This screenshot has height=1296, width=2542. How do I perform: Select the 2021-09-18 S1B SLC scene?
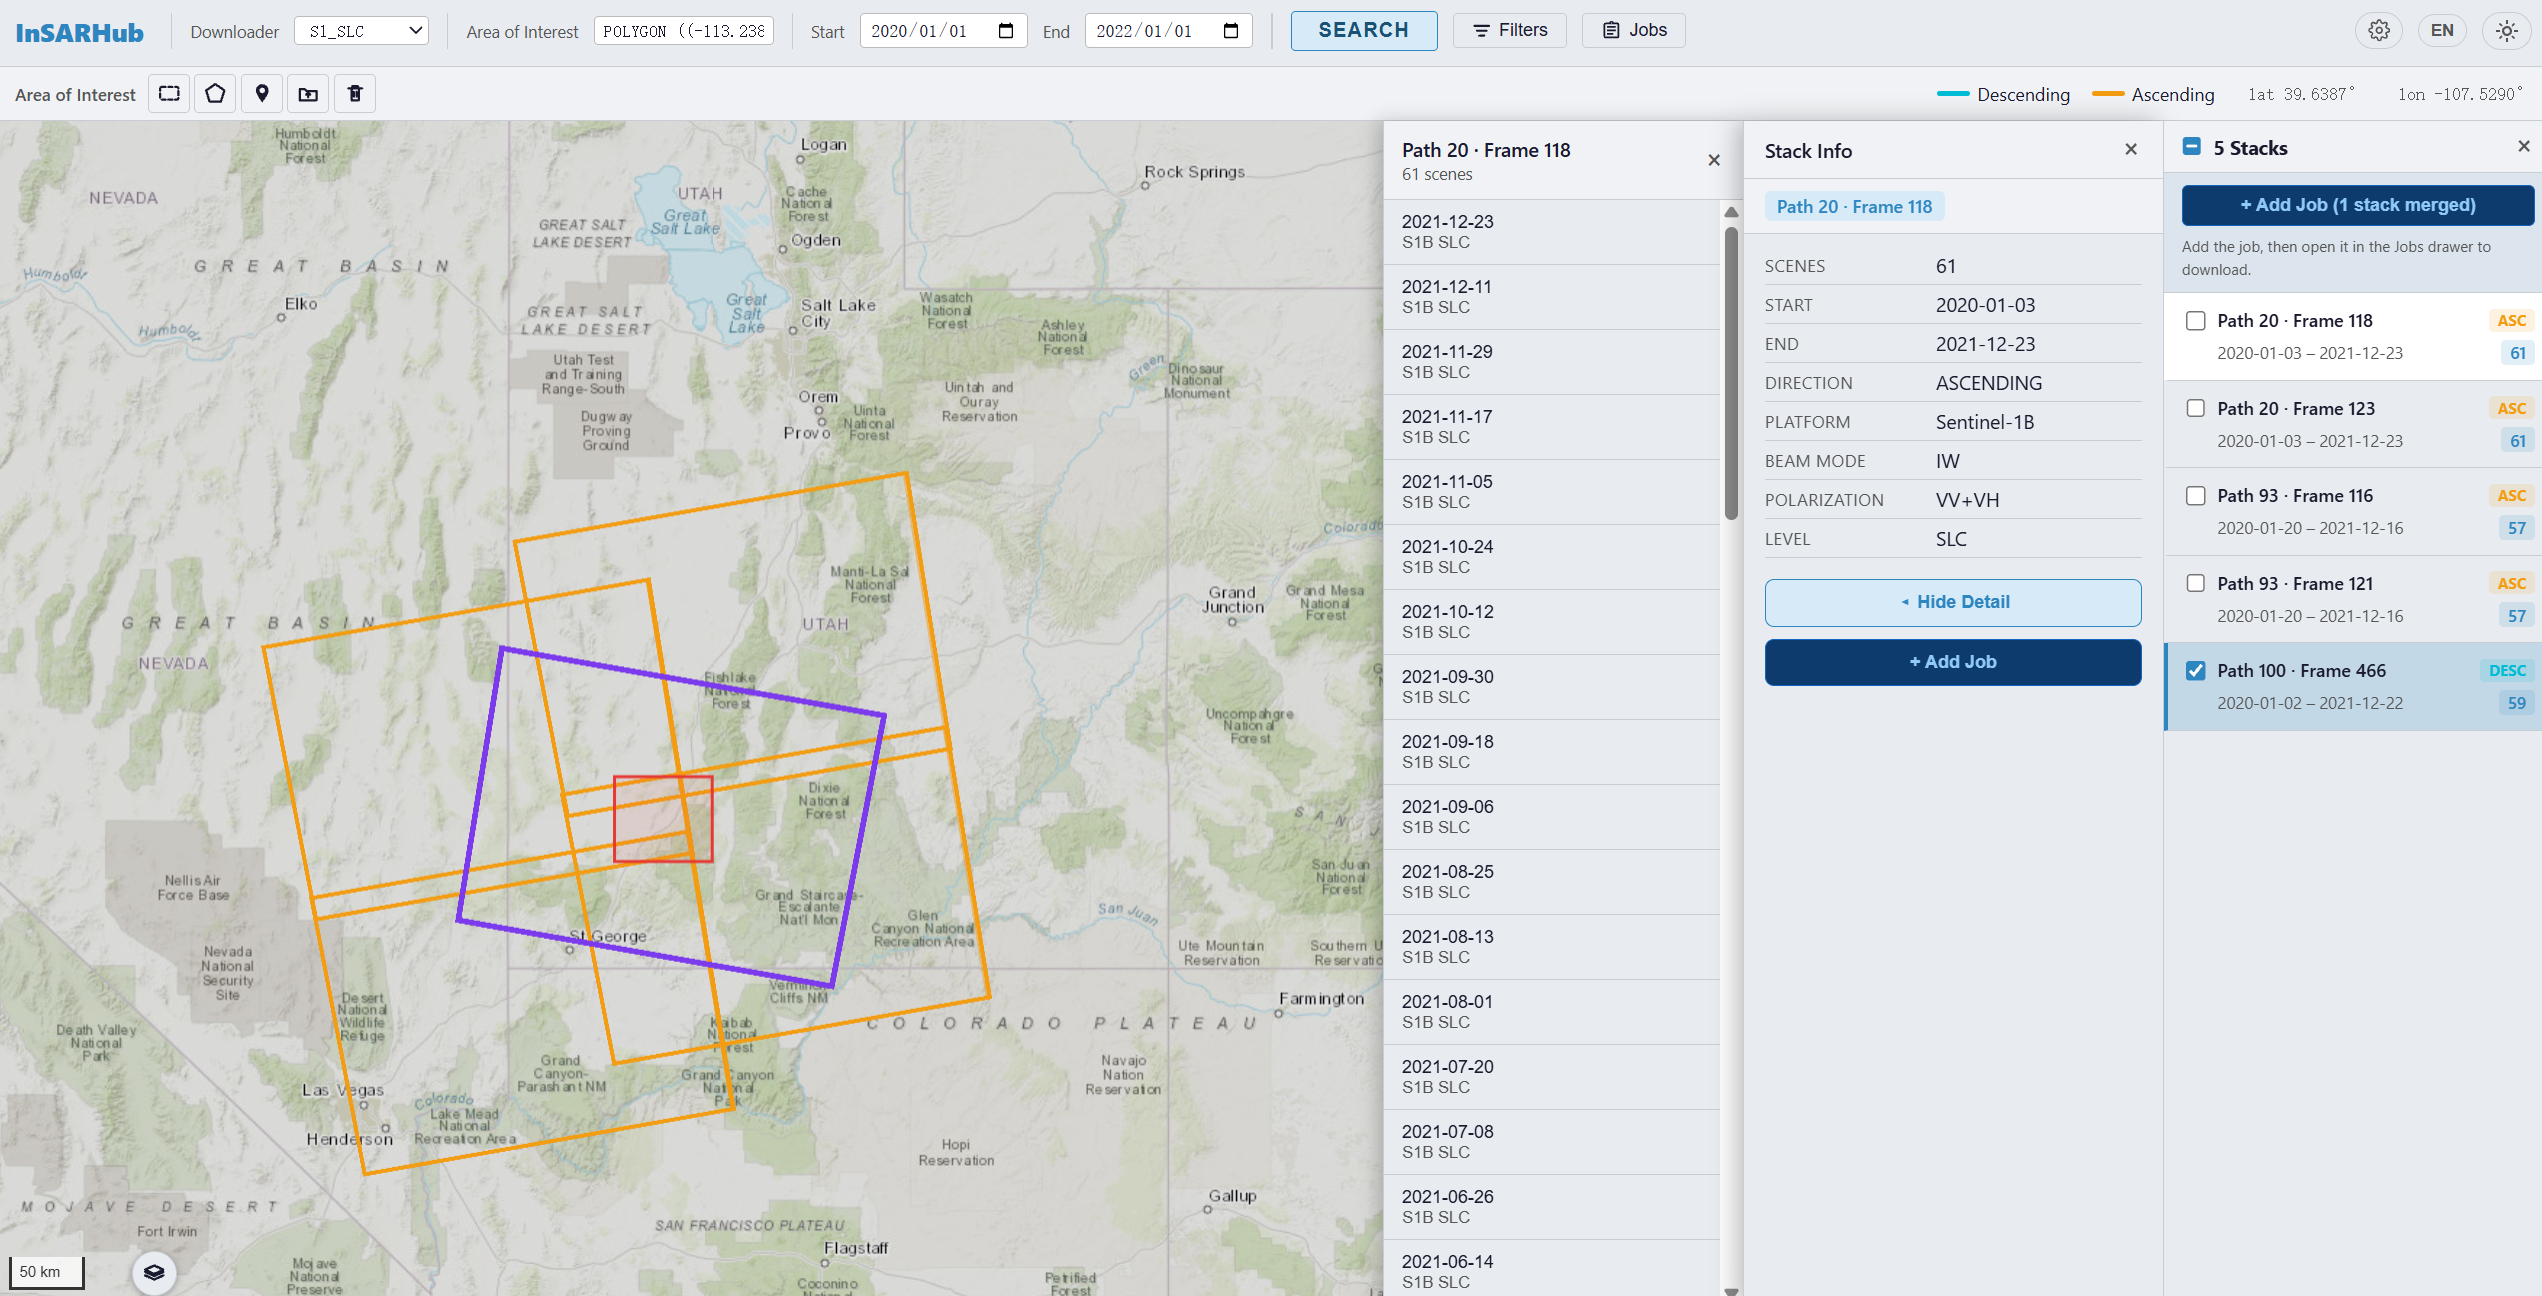1552,751
